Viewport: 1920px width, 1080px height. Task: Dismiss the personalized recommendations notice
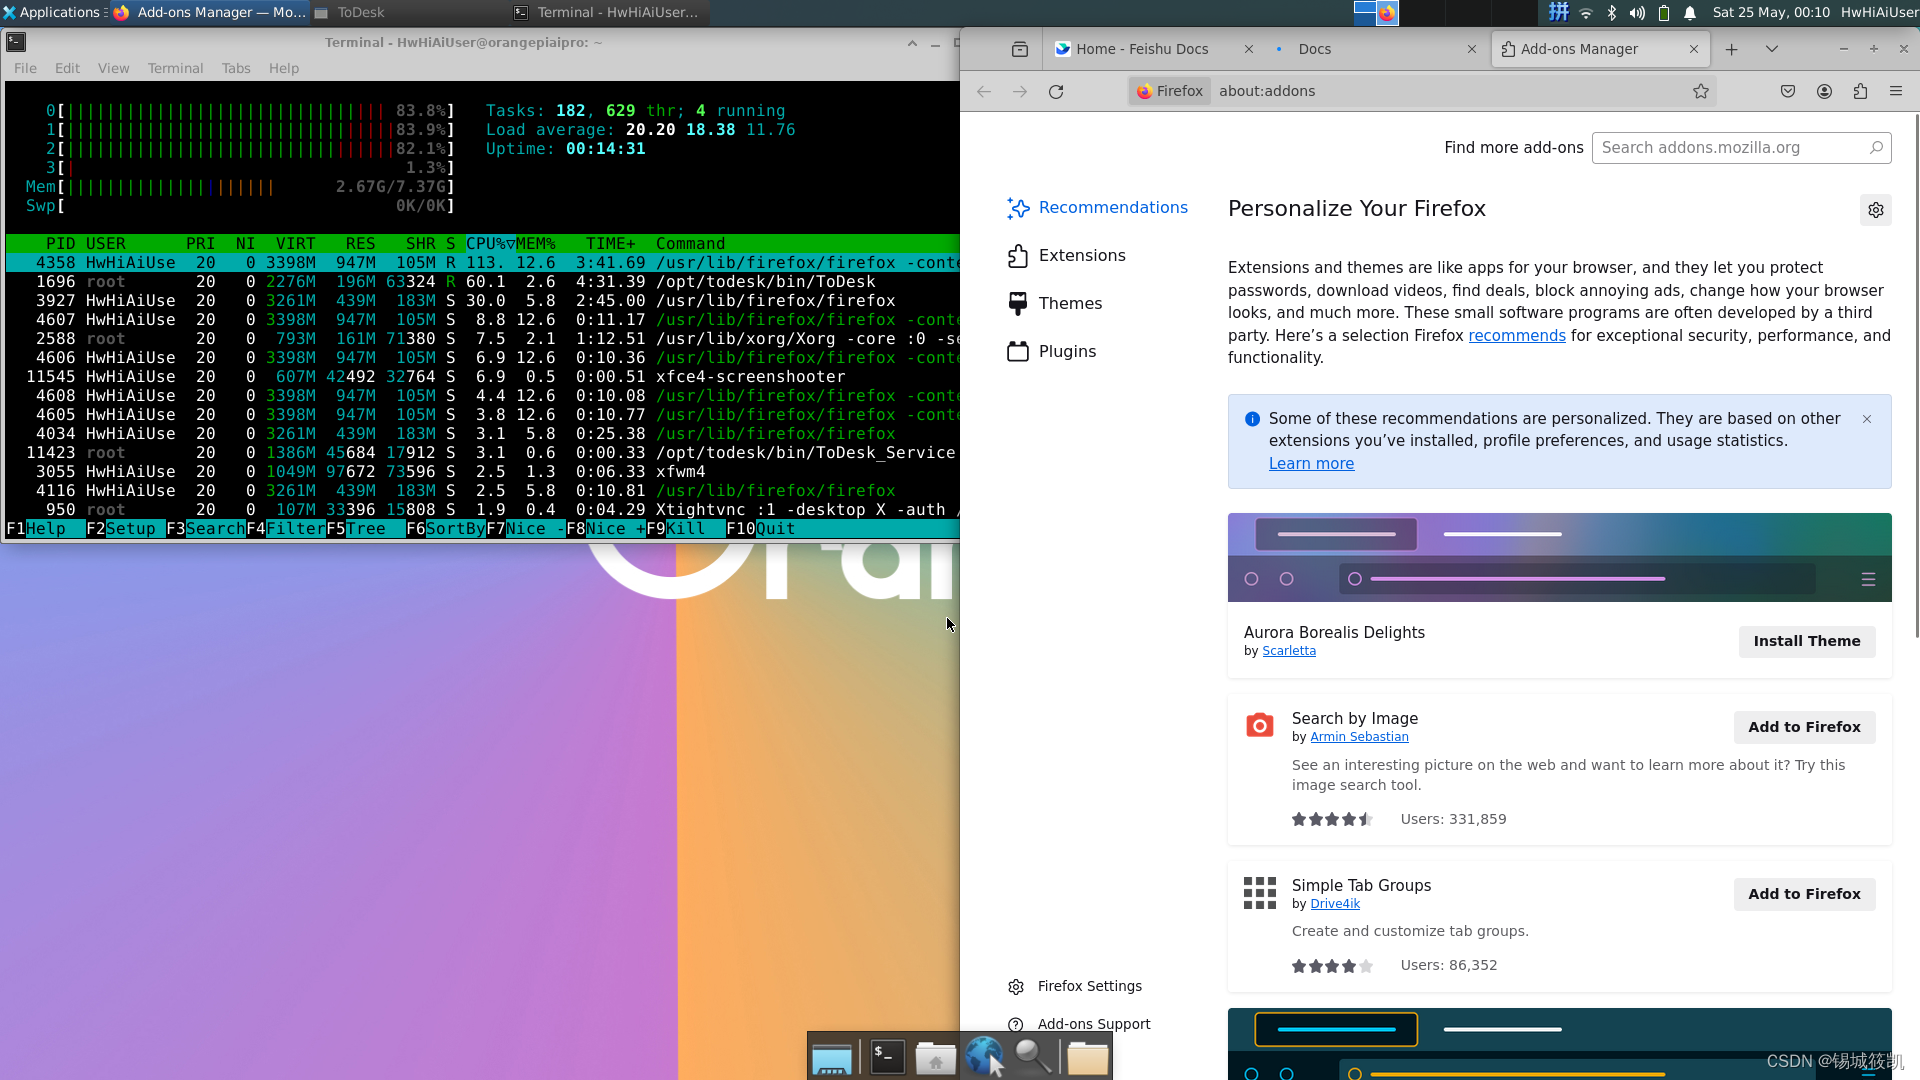coord(1867,419)
